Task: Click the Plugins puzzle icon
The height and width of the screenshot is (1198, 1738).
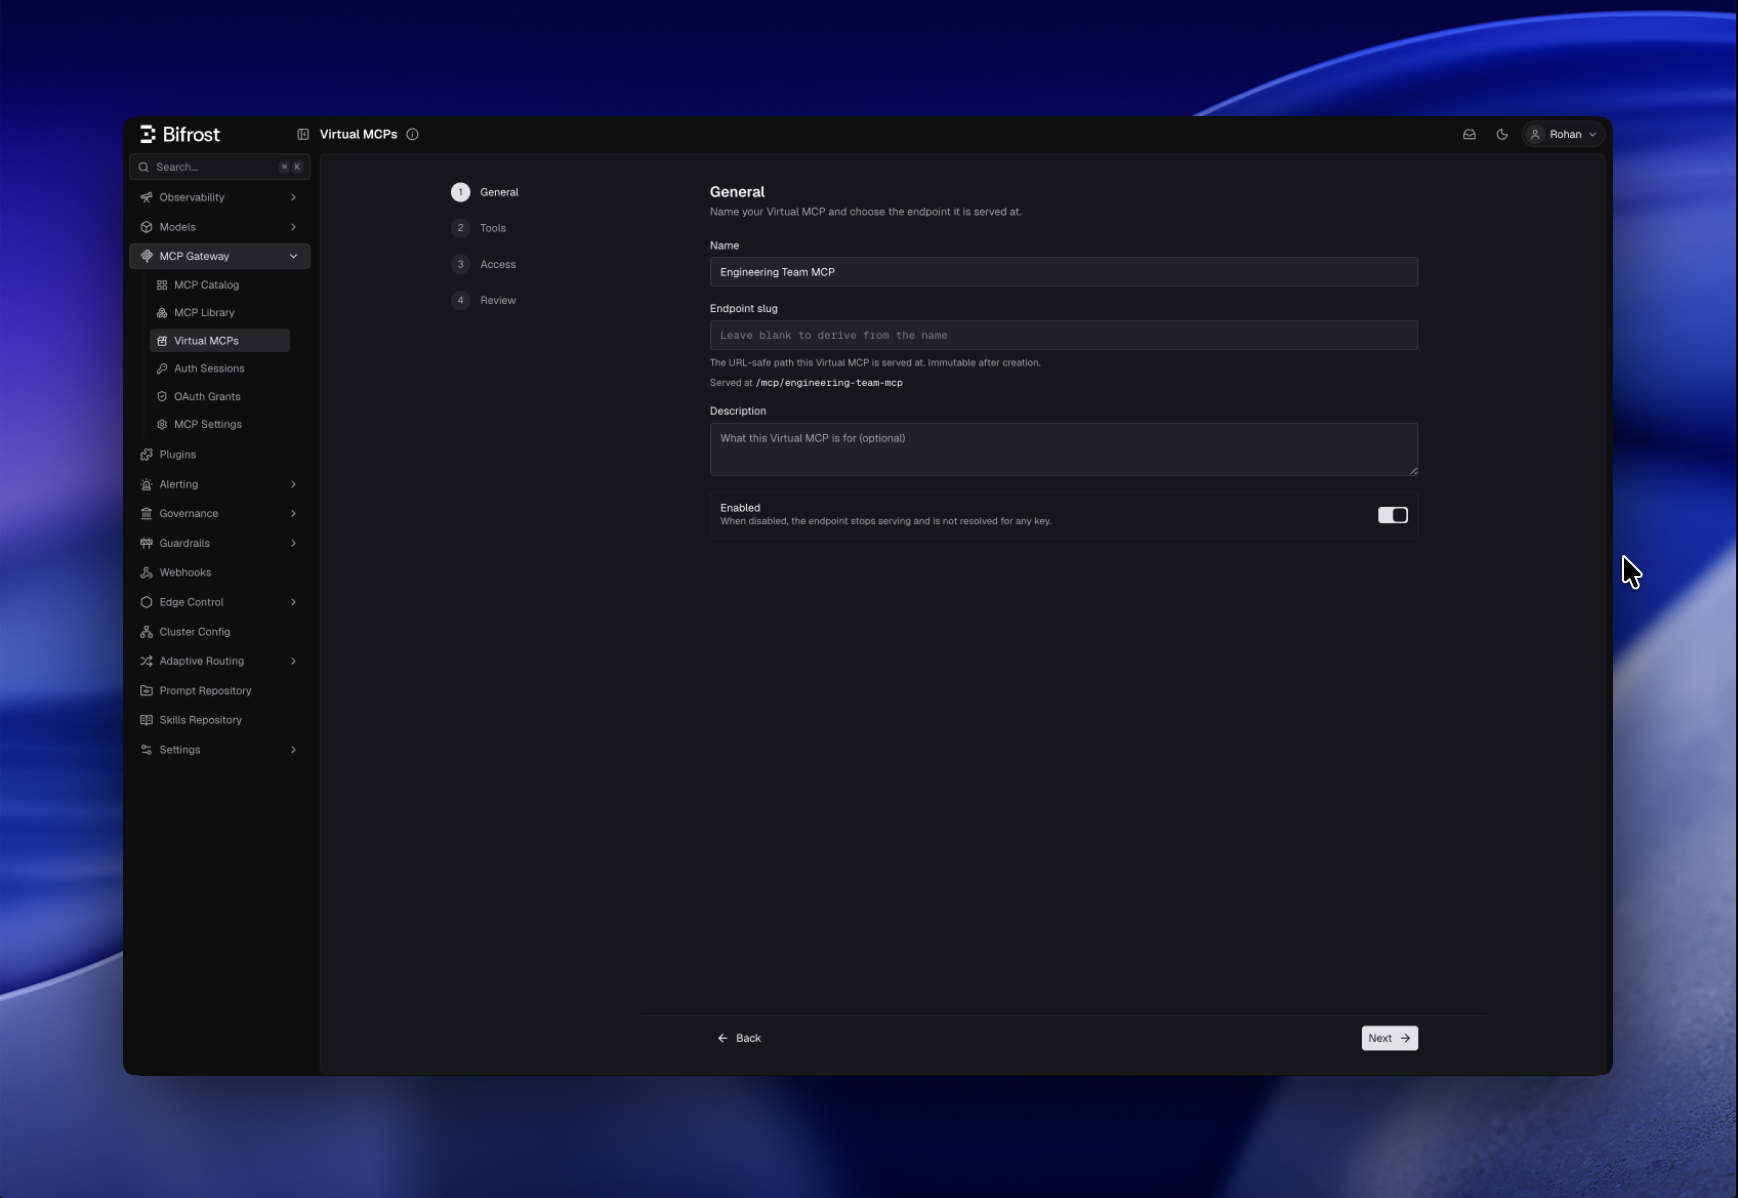Action: coord(146,455)
